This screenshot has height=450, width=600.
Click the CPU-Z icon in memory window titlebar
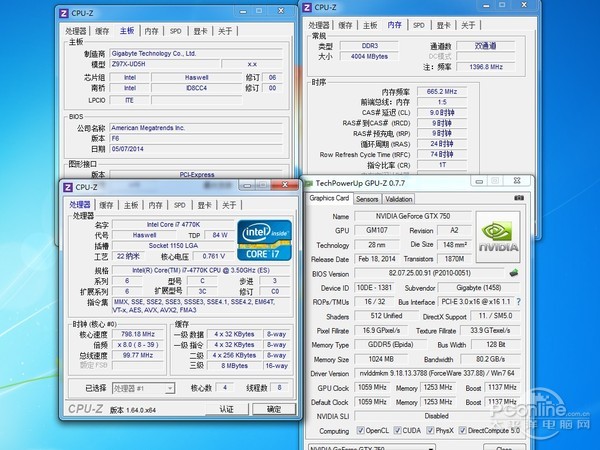309,7
